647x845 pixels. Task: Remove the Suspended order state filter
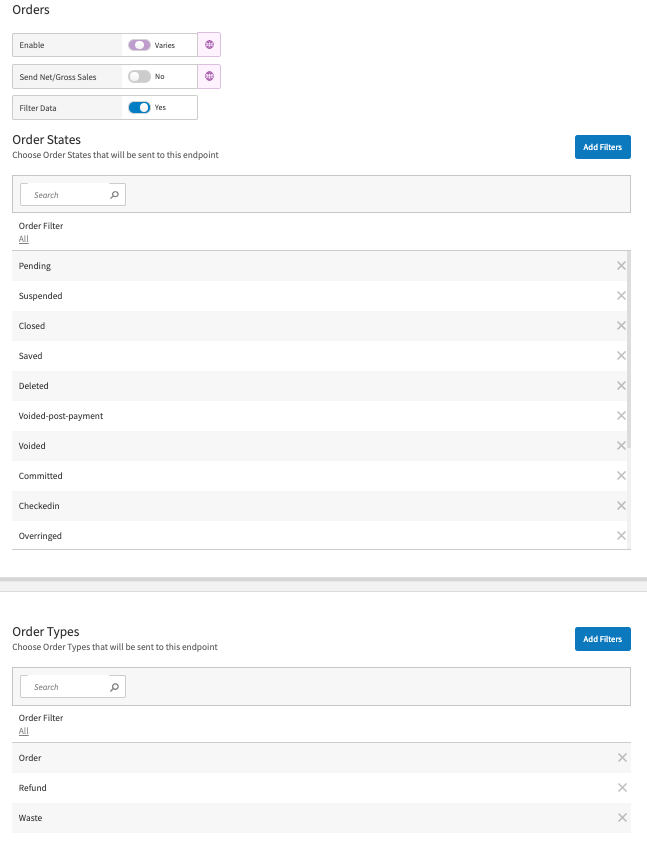(621, 296)
